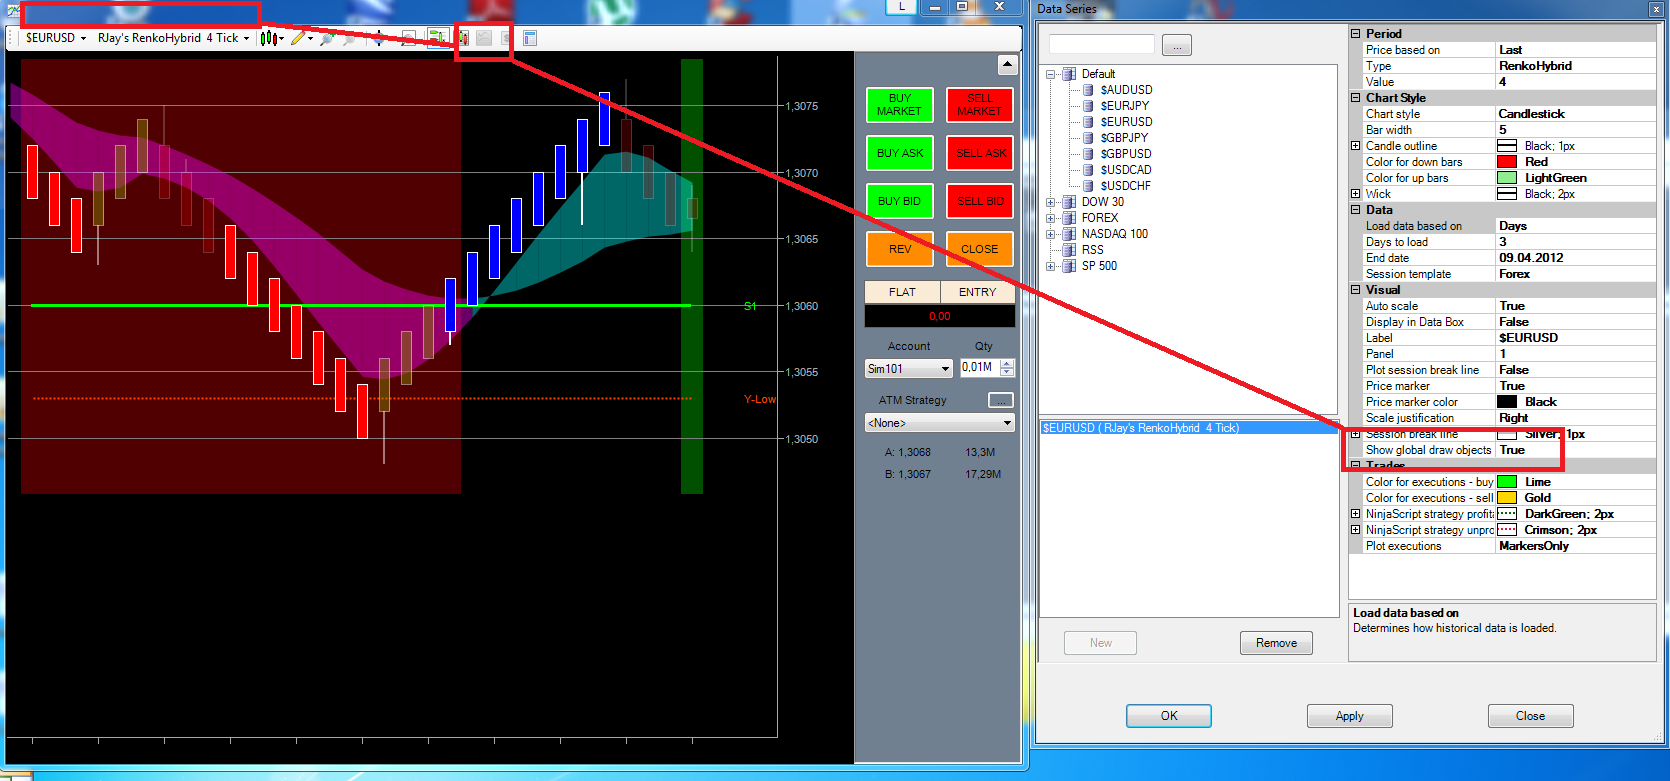Viewport: 1670px width, 781px height.
Task: Toggle the Price marker True value
Action: (x=1576, y=386)
